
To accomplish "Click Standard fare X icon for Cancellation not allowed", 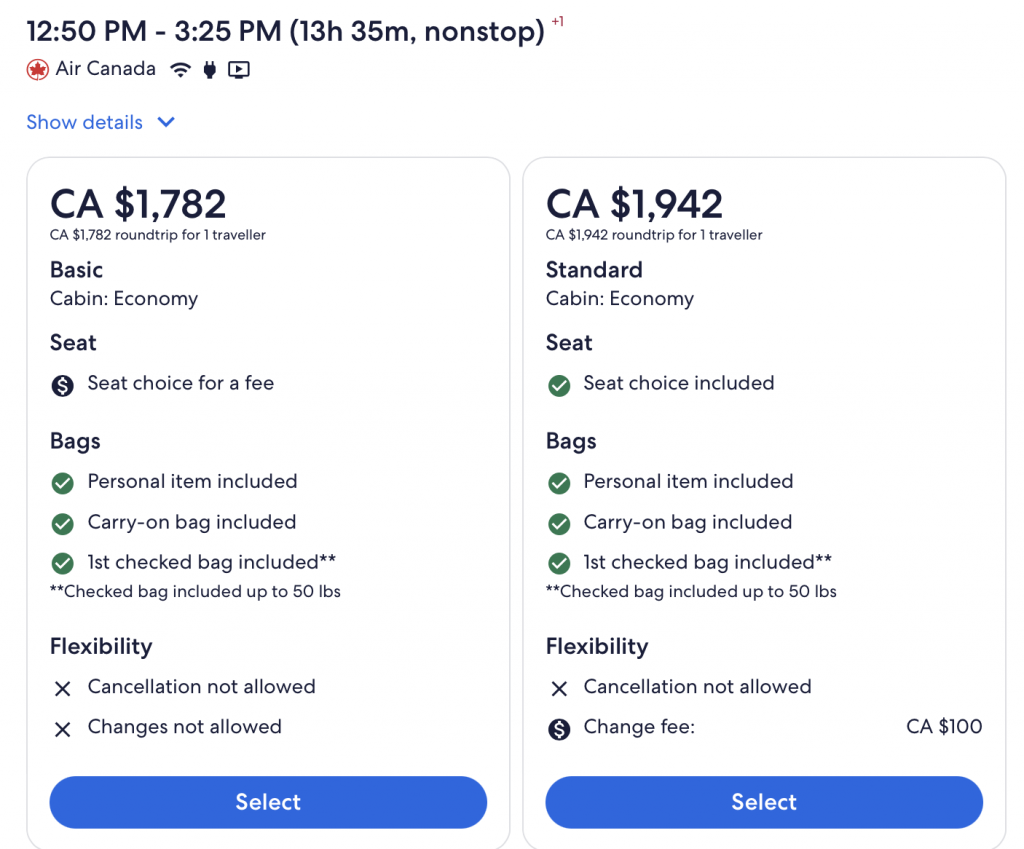I will point(559,688).
